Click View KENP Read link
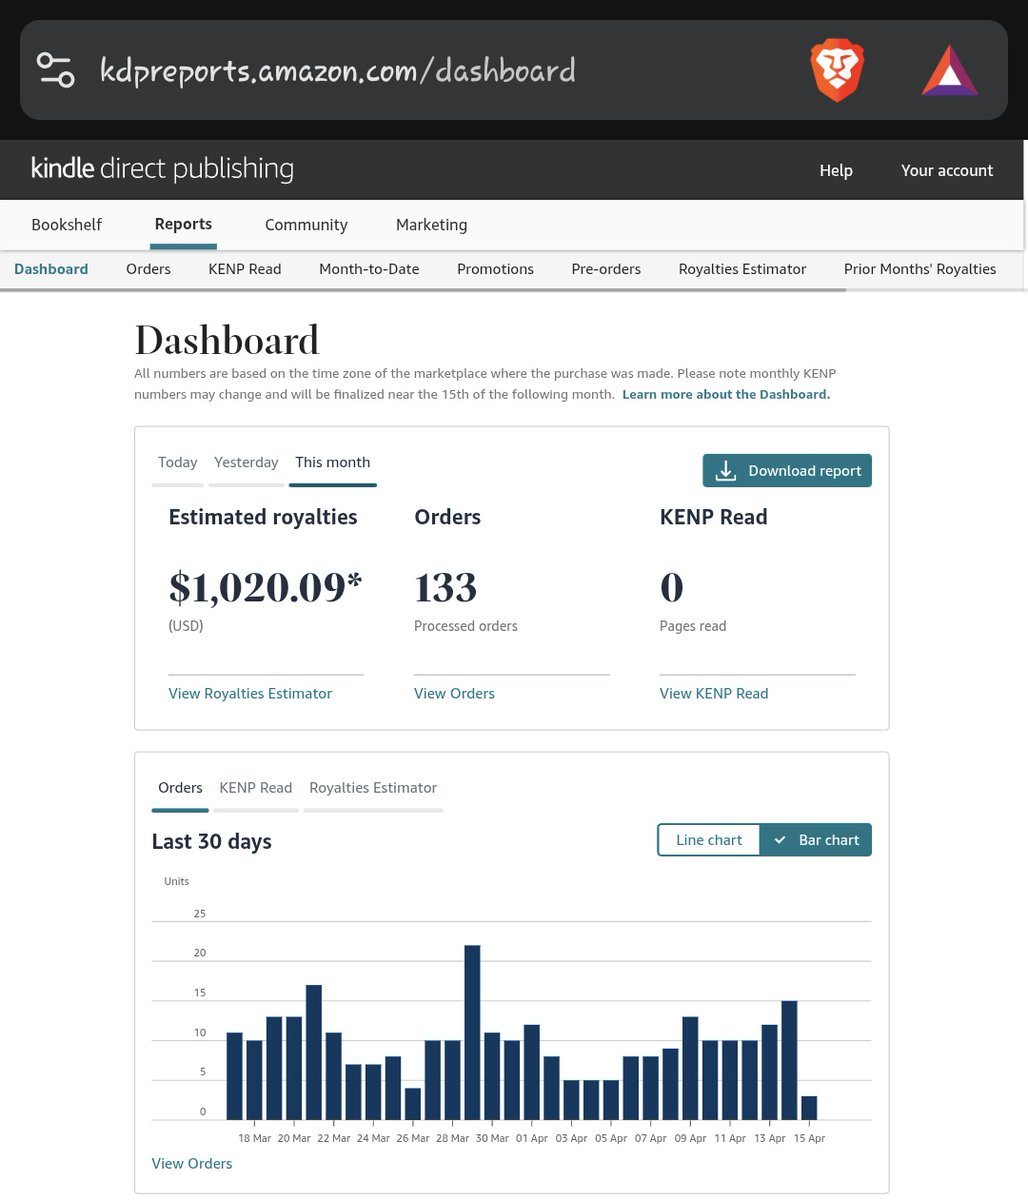Screen dimensions: 1028x1200 (714, 693)
